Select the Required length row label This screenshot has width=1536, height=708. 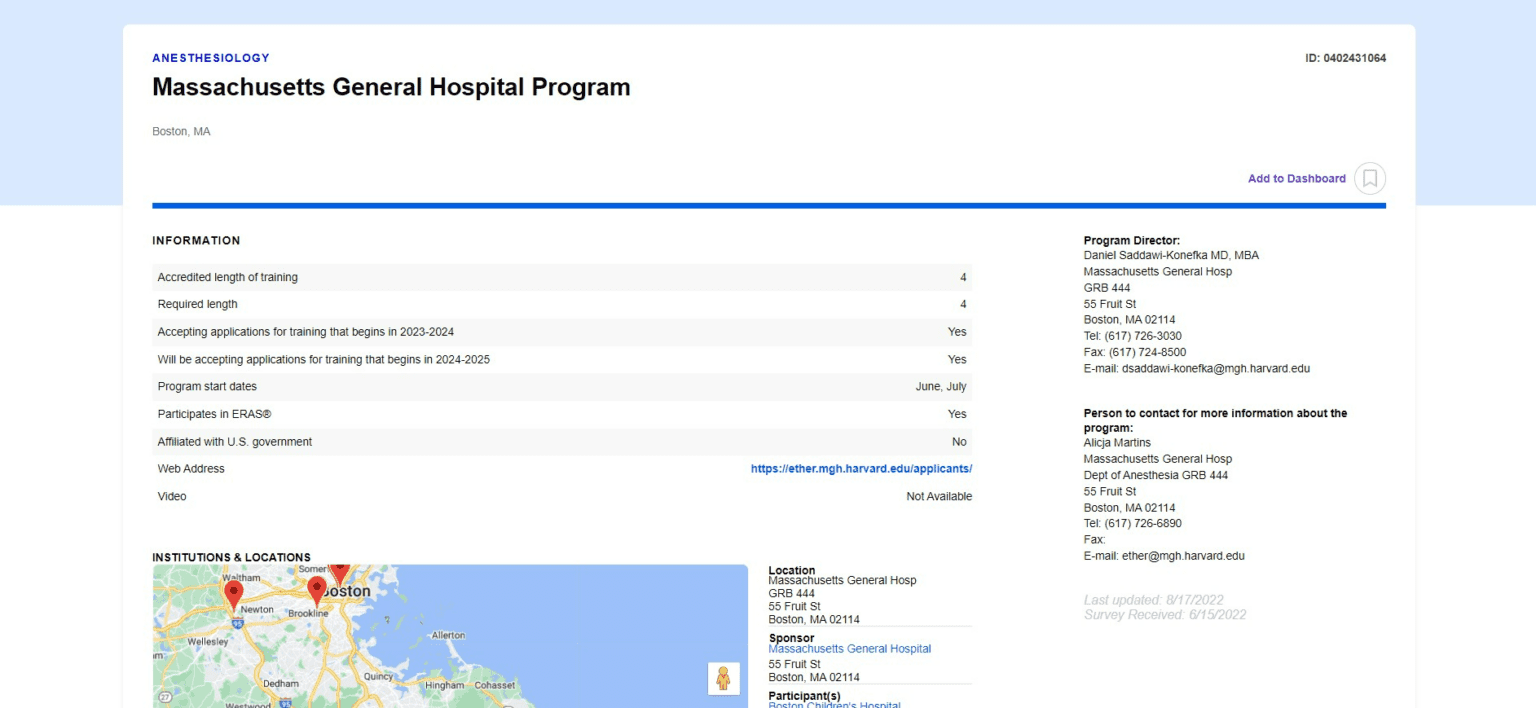pyautogui.click(x=197, y=304)
